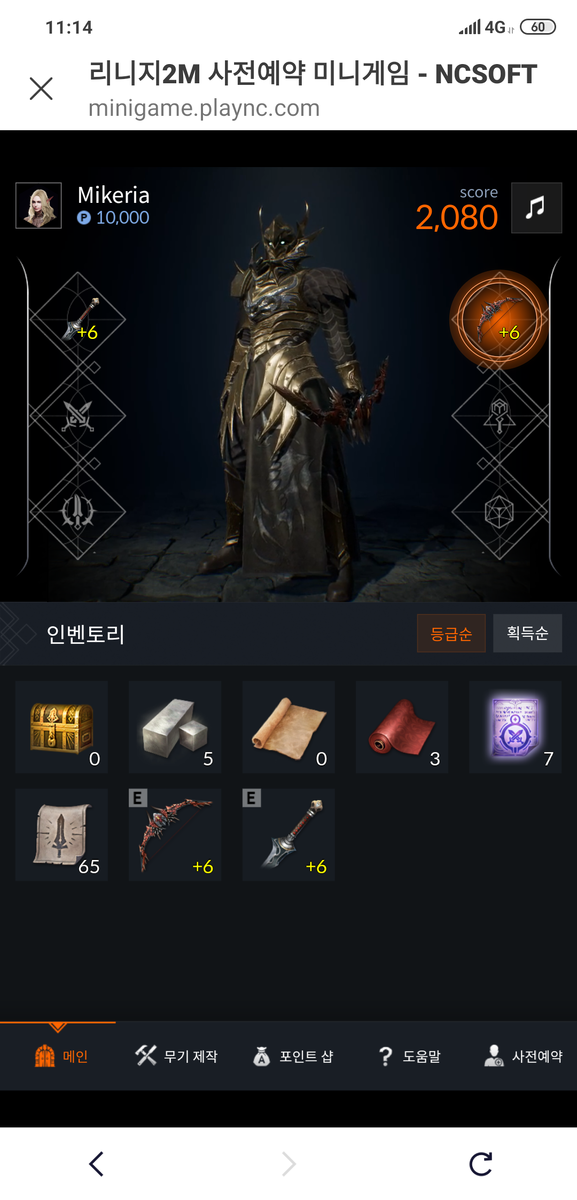
Task: Toggle the background music note button
Action: [x=536, y=208]
